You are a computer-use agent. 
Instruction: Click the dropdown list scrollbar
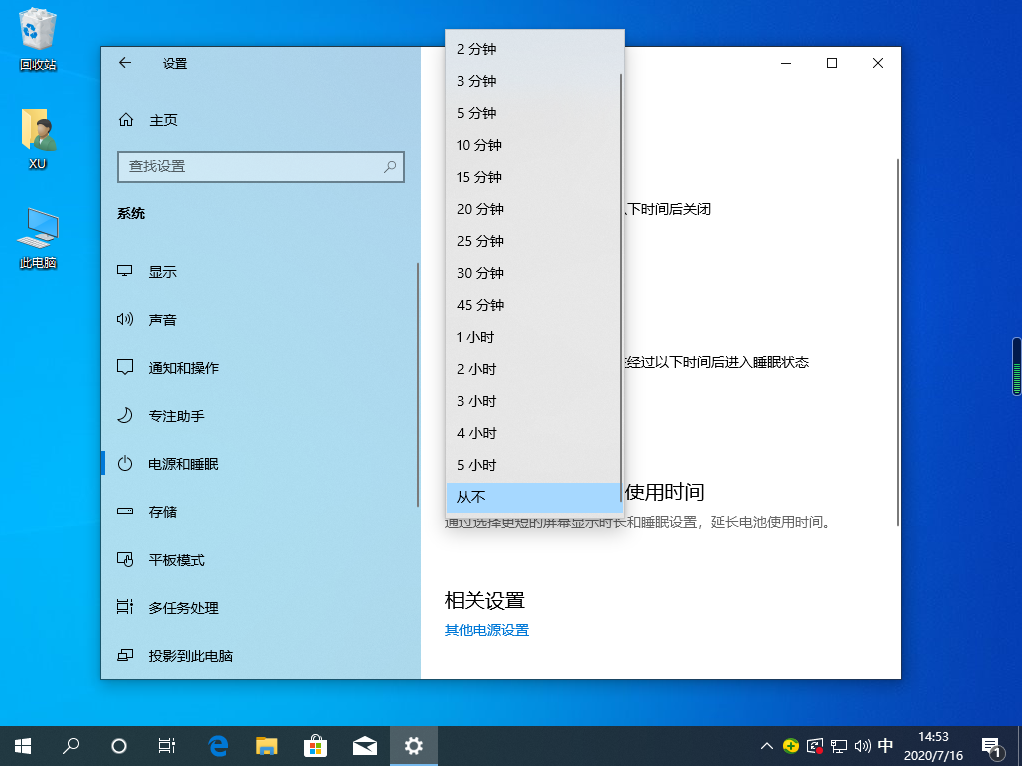tap(621, 287)
